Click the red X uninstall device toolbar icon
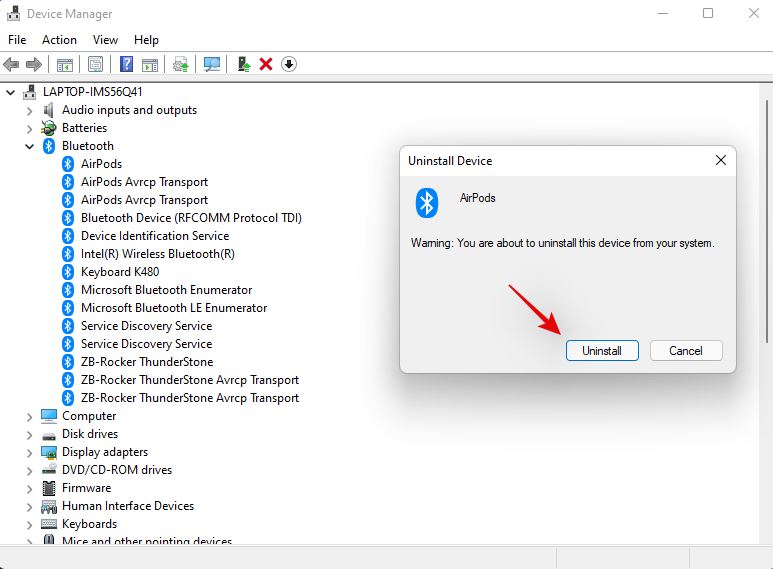Image resolution: width=773 pixels, height=569 pixels. point(266,64)
